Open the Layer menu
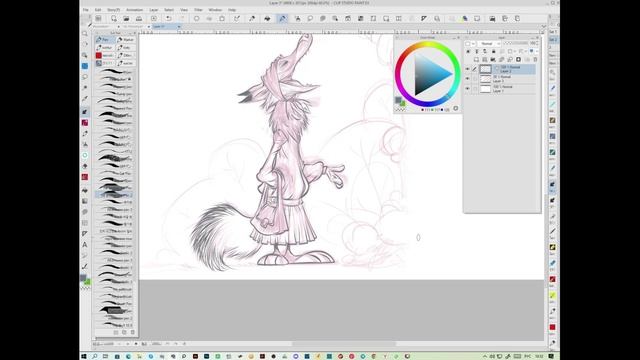 (153, 9)
